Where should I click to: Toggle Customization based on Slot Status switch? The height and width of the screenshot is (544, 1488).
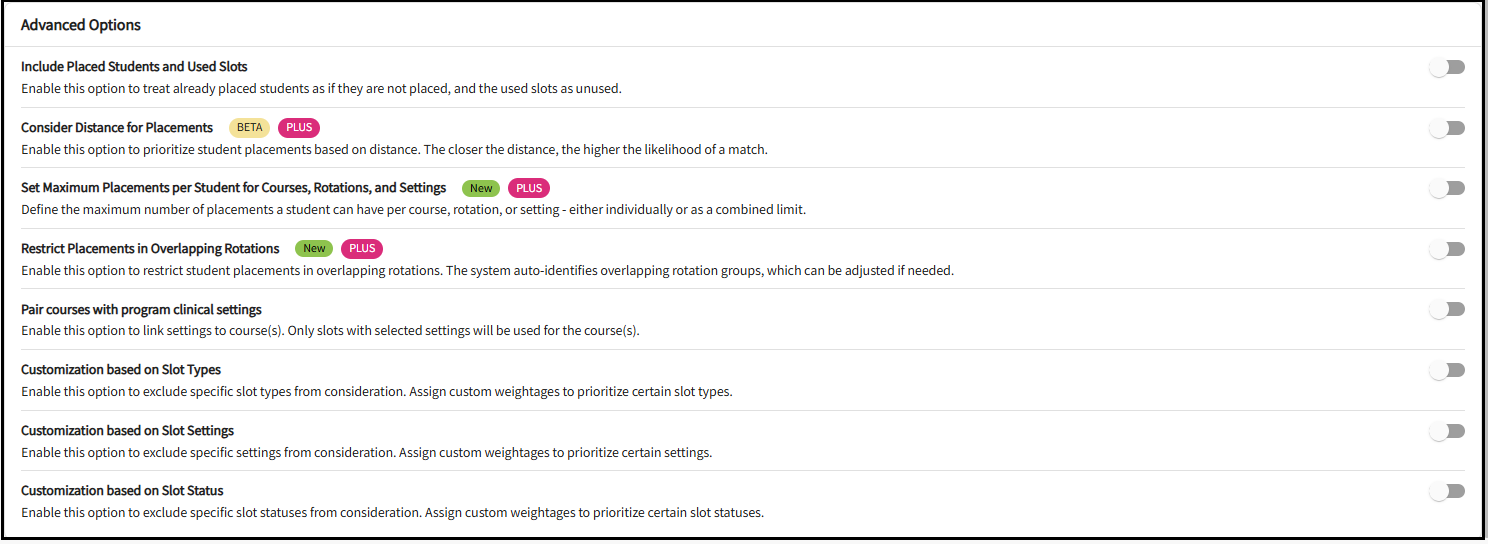coord(1447,491)
